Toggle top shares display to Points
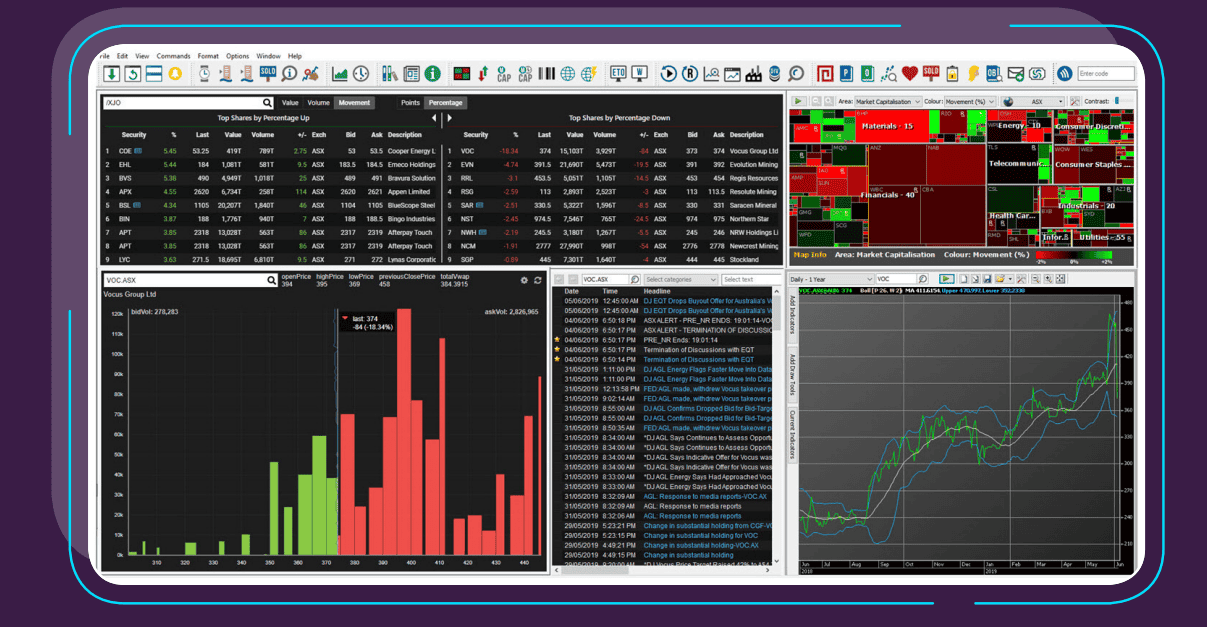This screenshot has width=1207, height=627. coord(410,102)
